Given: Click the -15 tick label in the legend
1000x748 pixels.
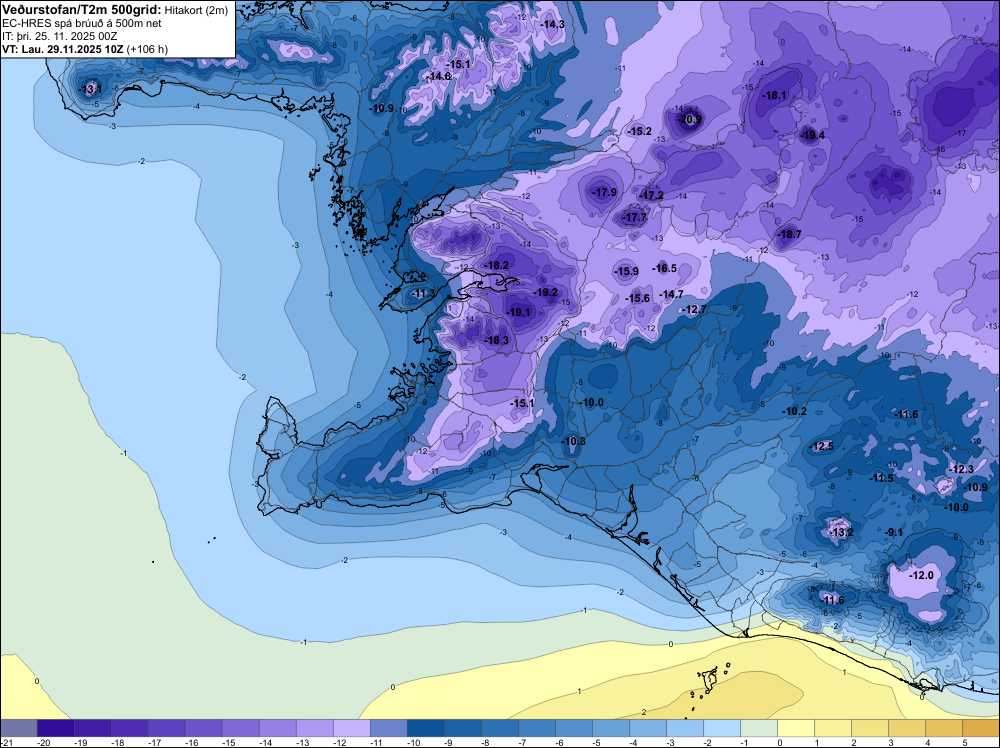Looking at the screenshot, I should pos(229,742).
